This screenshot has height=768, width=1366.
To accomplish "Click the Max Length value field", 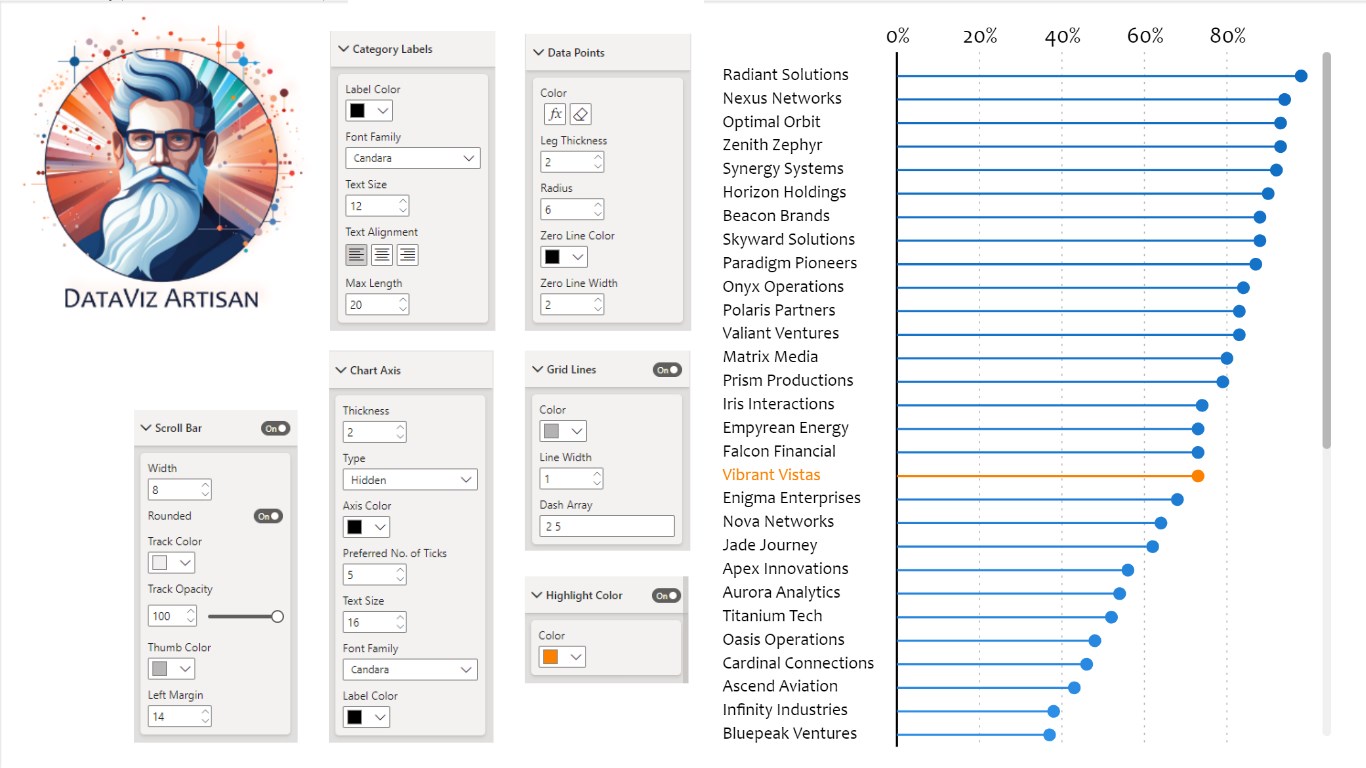I will coord(377,305).
